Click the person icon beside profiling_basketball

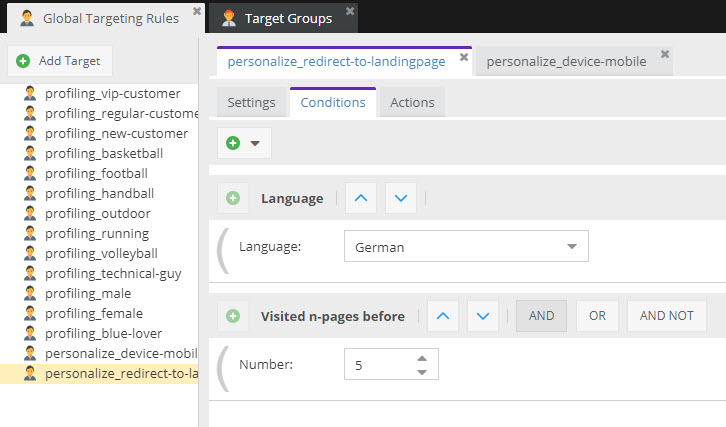pos(30,153)
